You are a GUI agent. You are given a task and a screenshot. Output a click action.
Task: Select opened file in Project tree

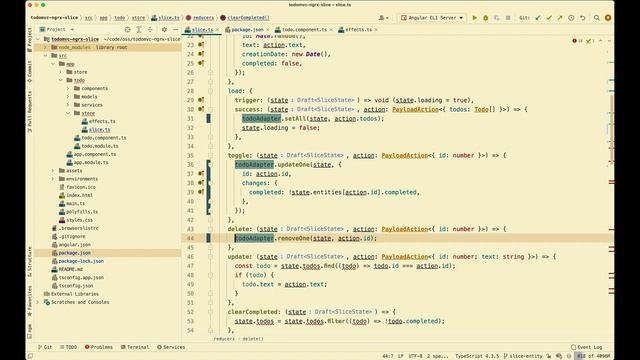coord(128,29)
